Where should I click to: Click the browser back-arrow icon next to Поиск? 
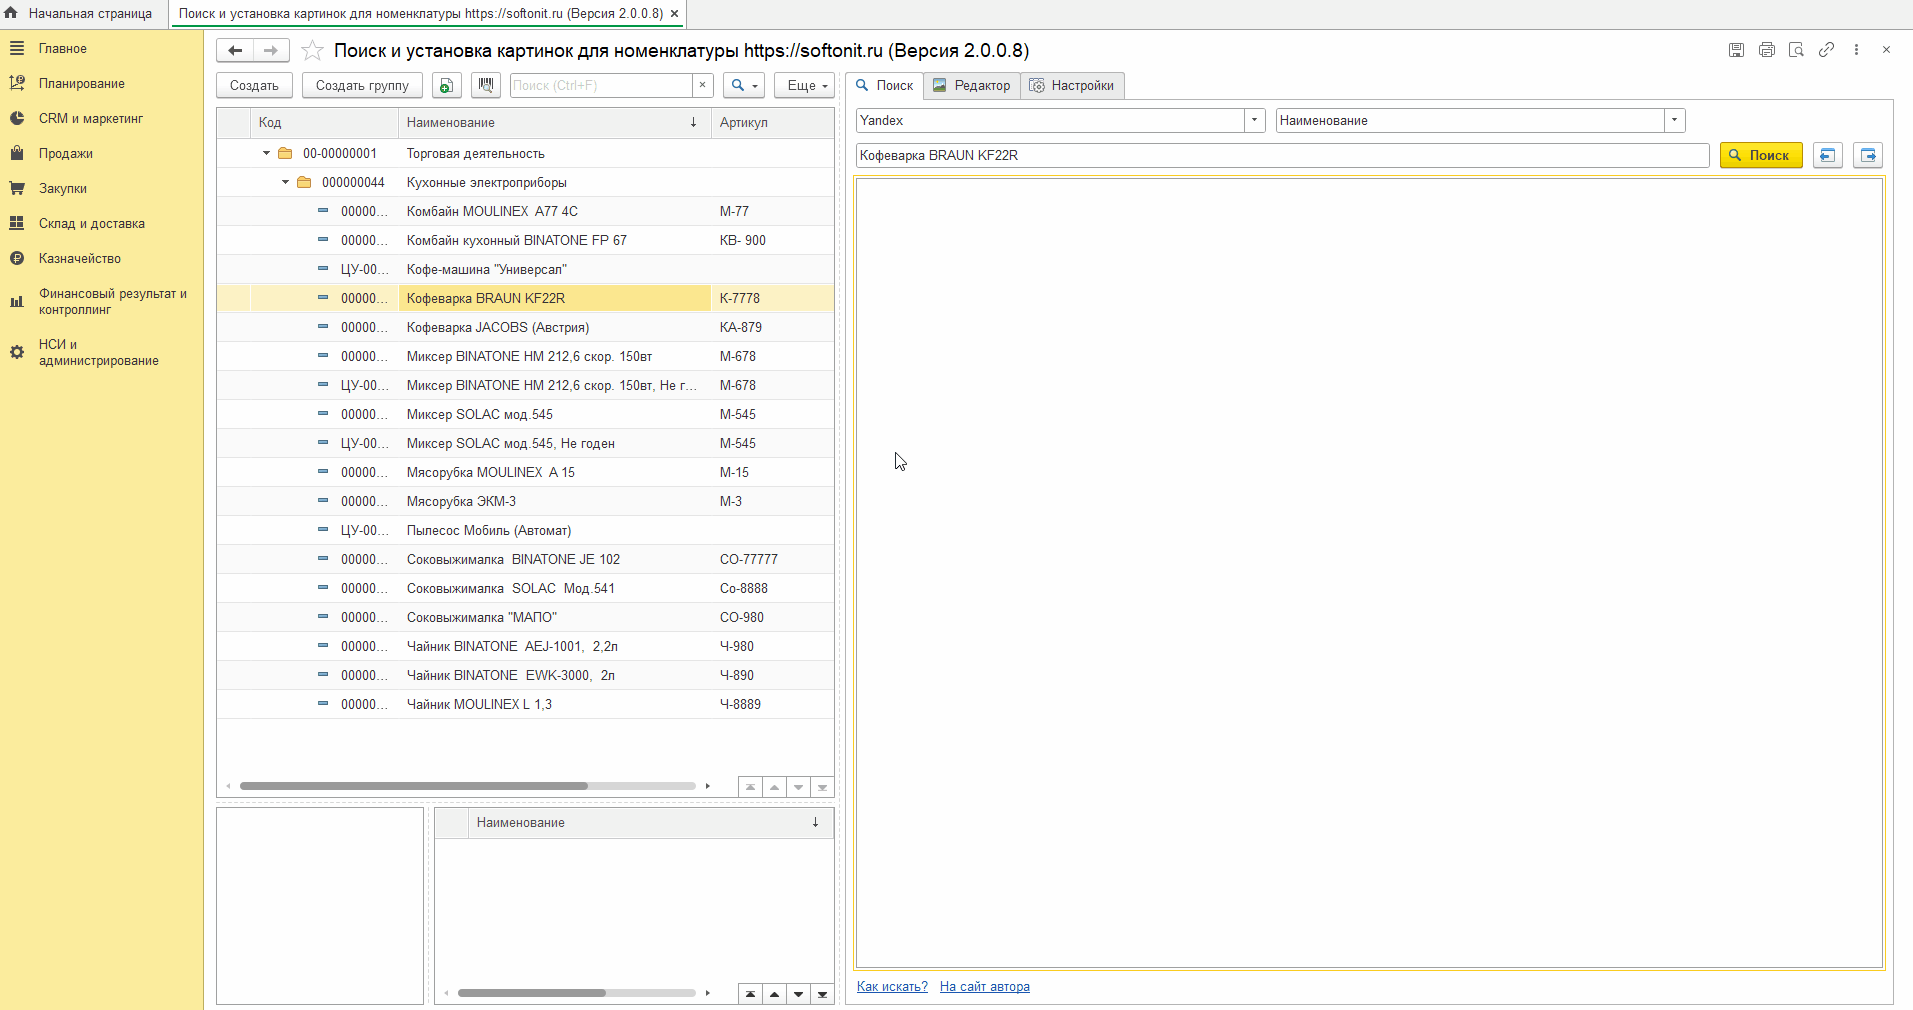tap(1827, 156)
